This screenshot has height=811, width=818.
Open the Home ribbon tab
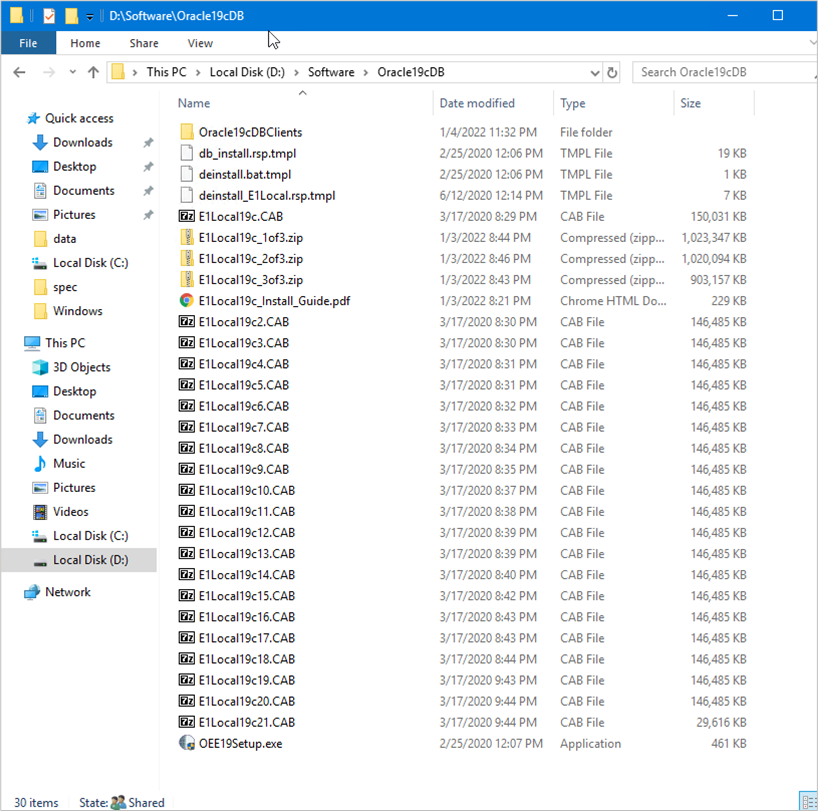coord(85,43)
